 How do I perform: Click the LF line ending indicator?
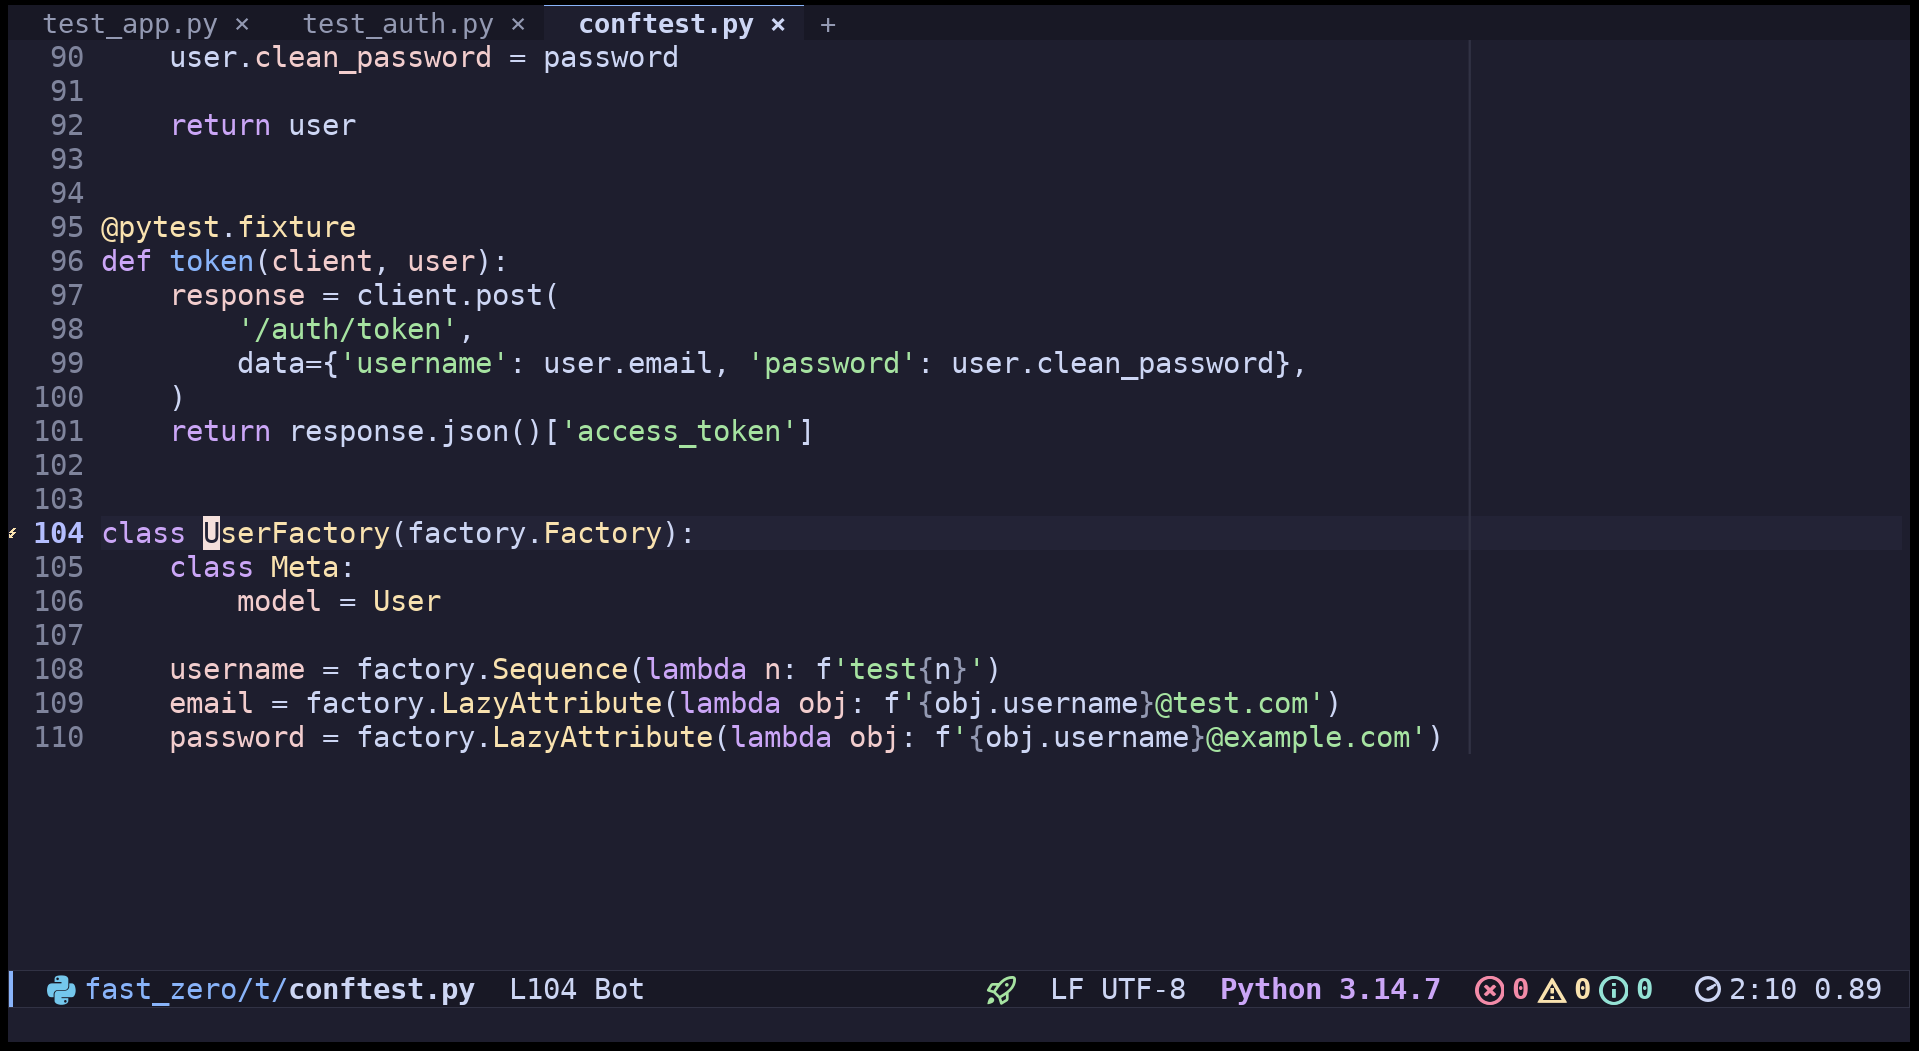pyautogui.click(x=1067, y=990)
